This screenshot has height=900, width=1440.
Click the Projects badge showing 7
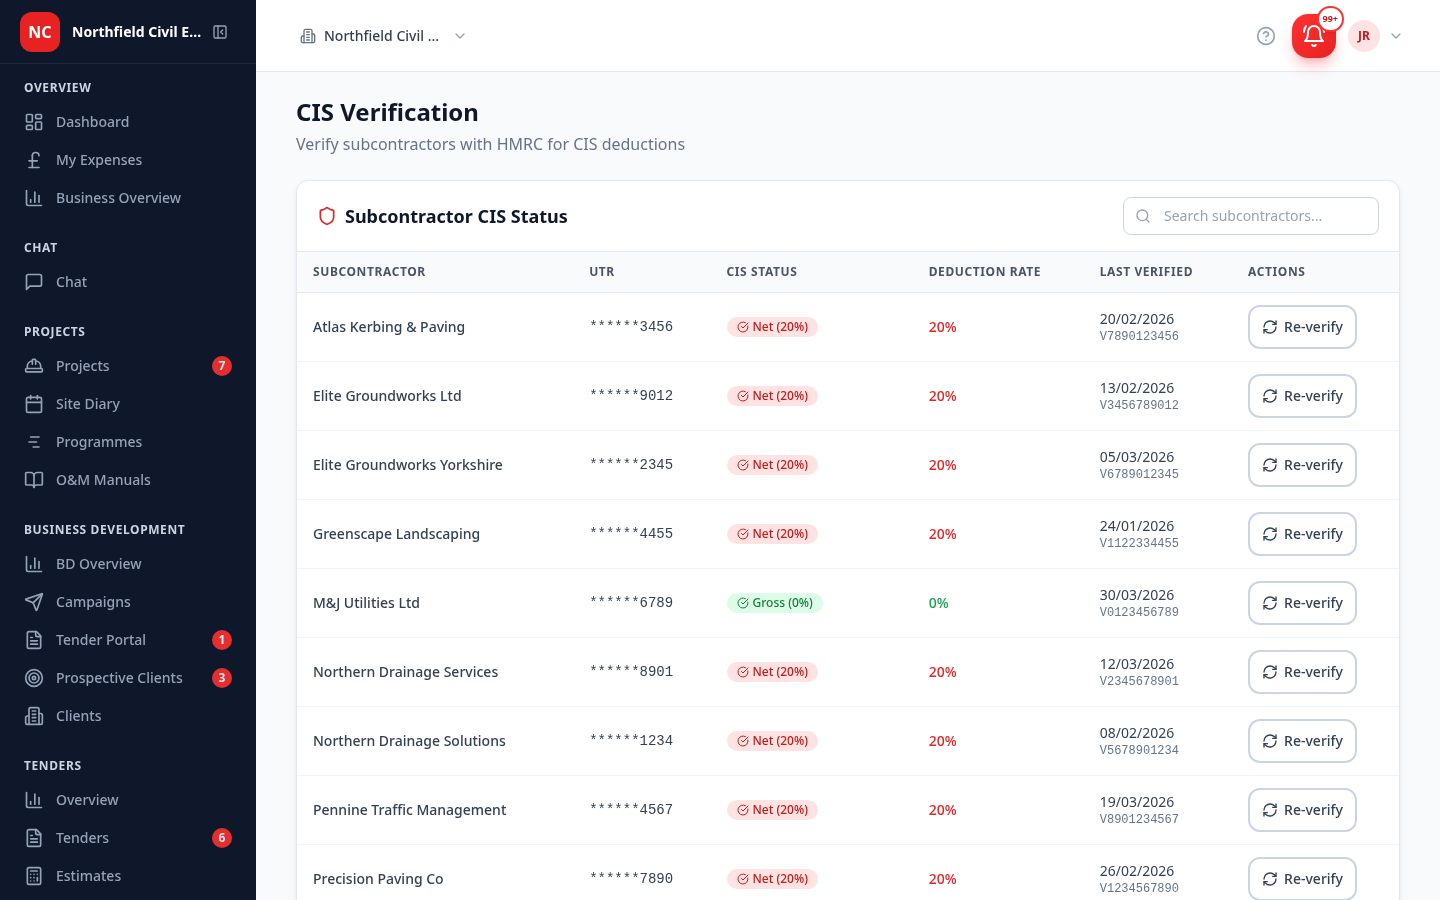click(222, 366)
